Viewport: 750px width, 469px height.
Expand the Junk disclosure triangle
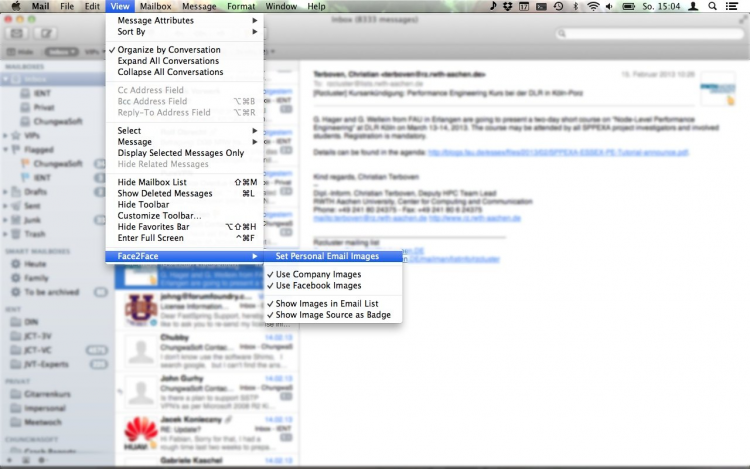pyautogui.click(x=6, y=220)
